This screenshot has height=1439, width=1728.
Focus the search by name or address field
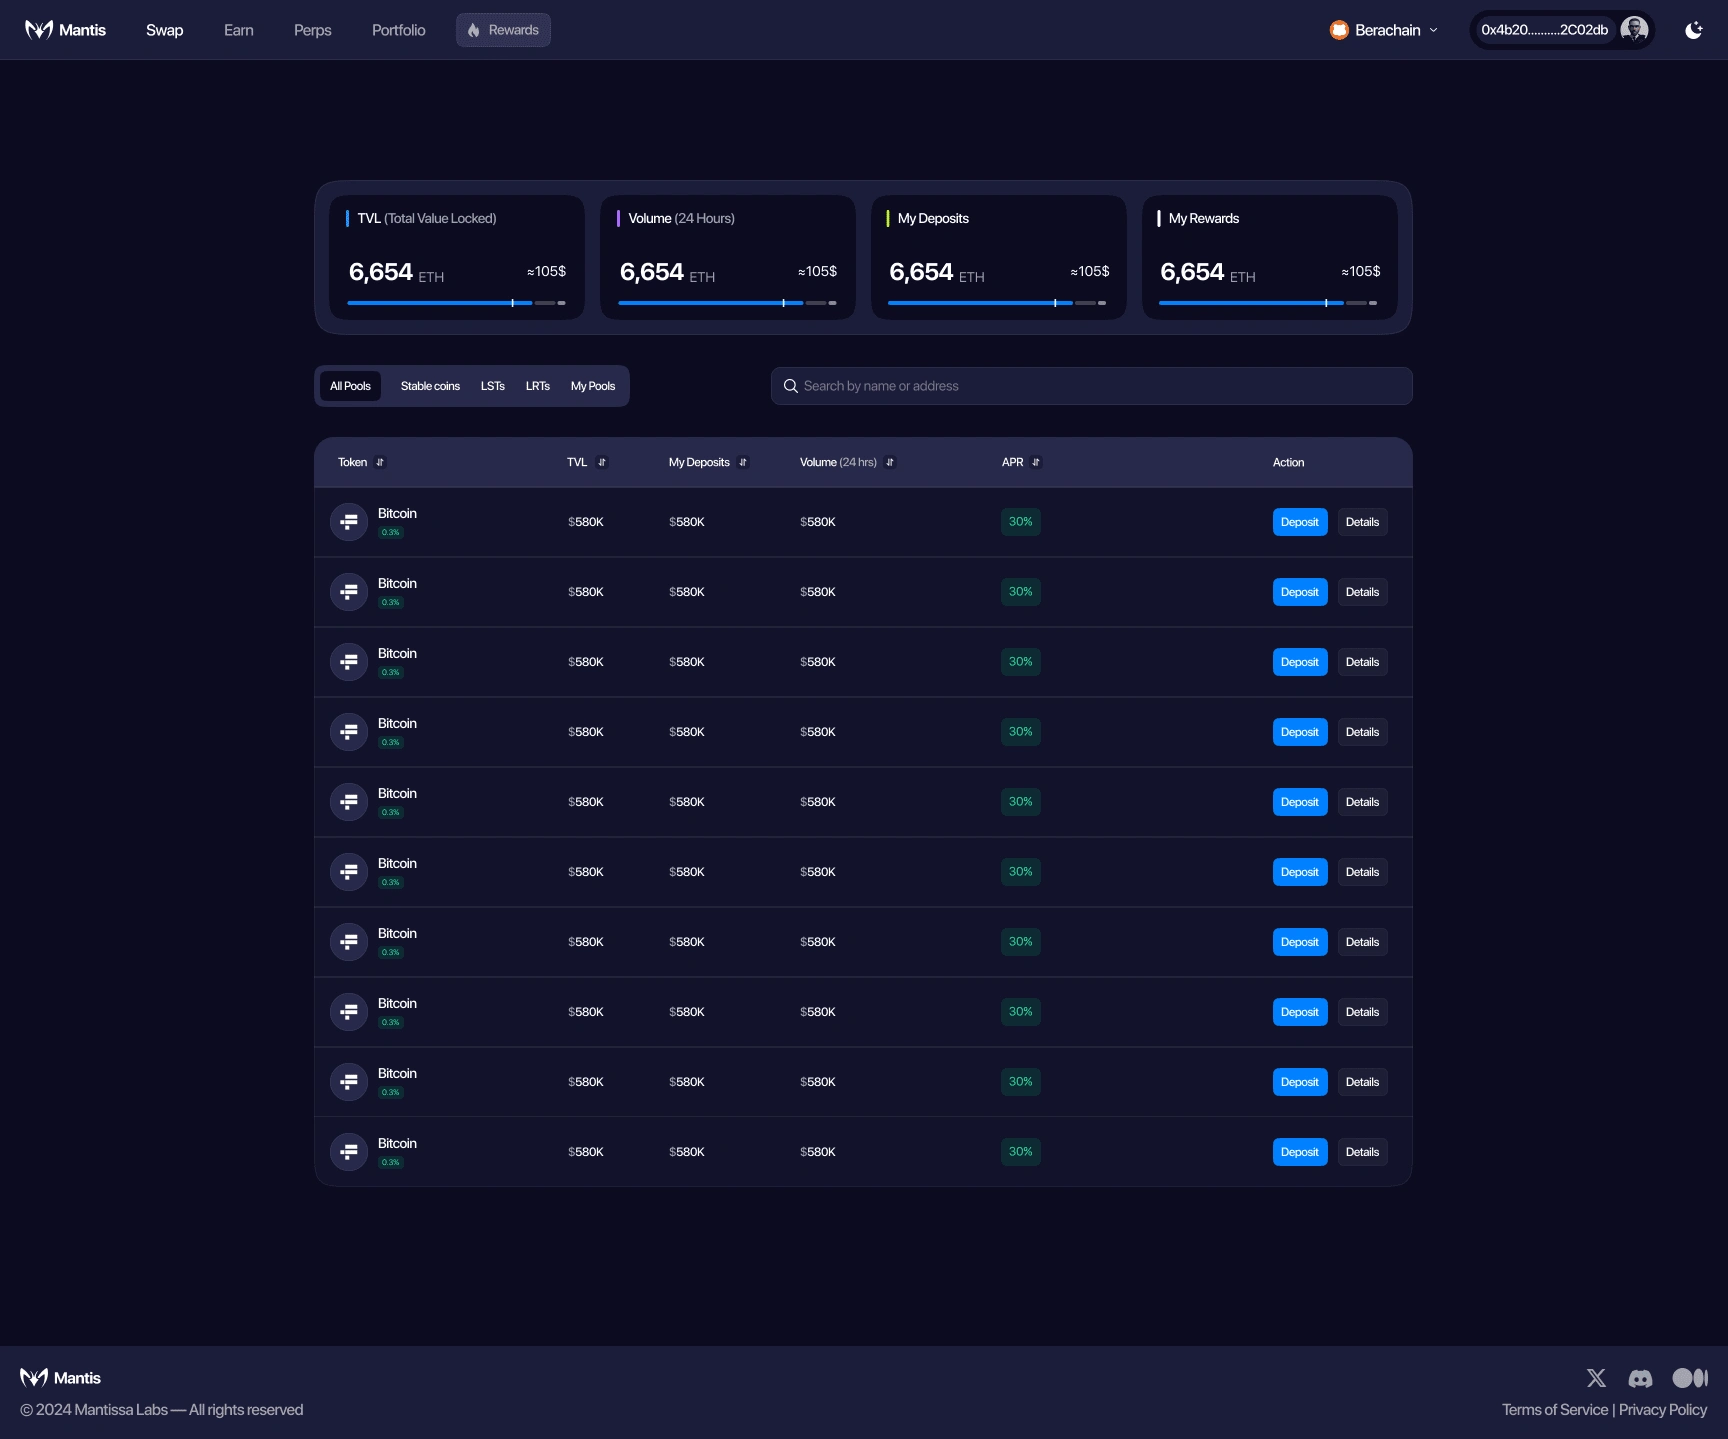[x=1091, y=386]
